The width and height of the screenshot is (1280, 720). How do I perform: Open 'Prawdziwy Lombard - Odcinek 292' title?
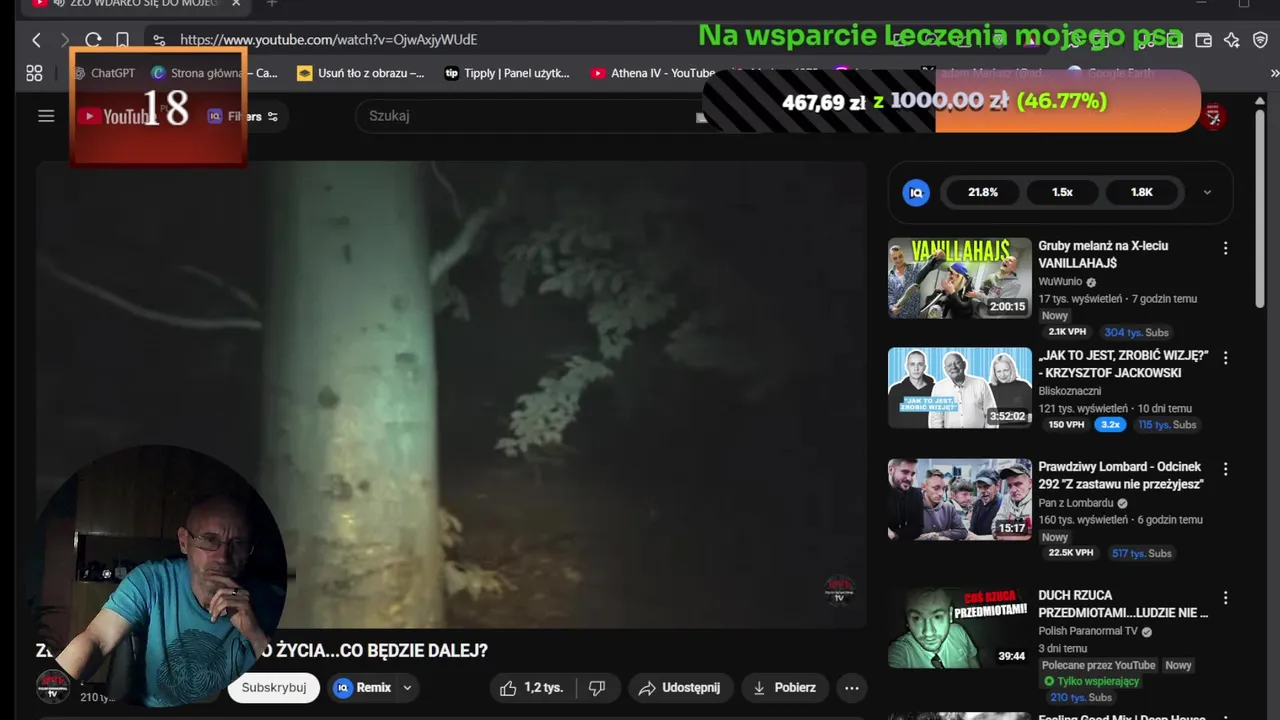[1121, 475]
